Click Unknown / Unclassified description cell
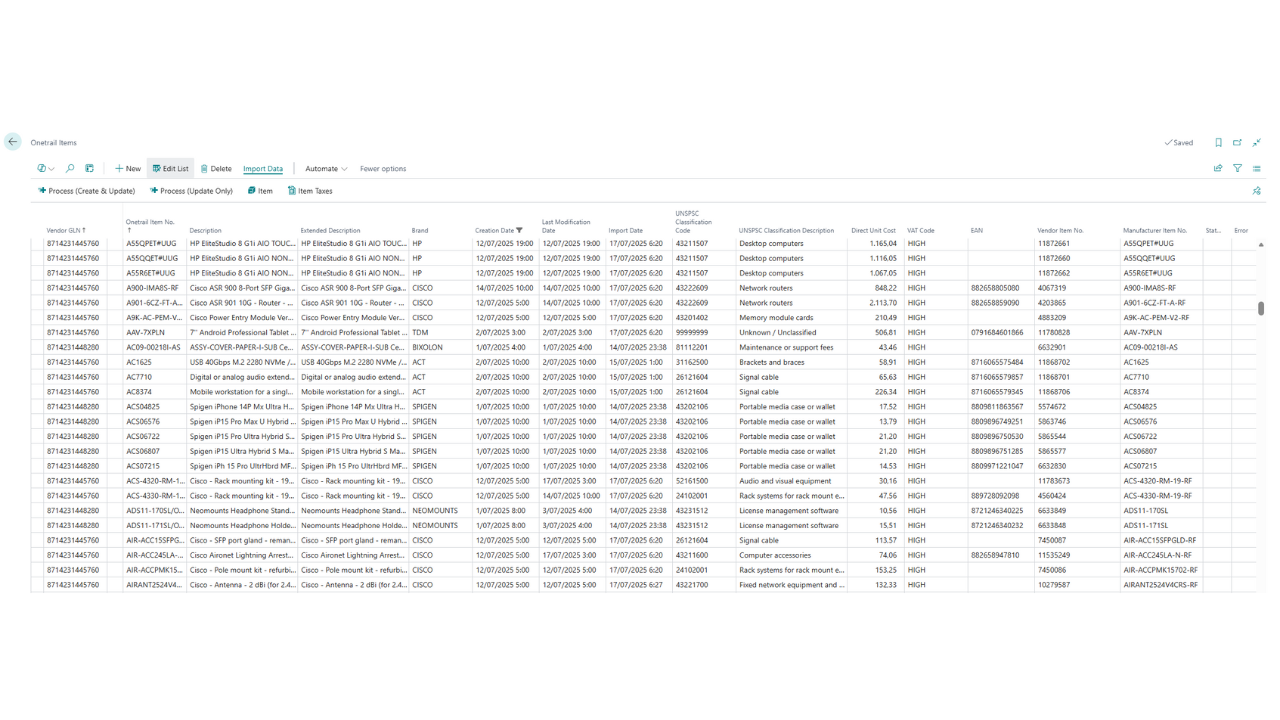This screenshot has width=1280, height=720. pyautogui.click(x=778, y=333)
